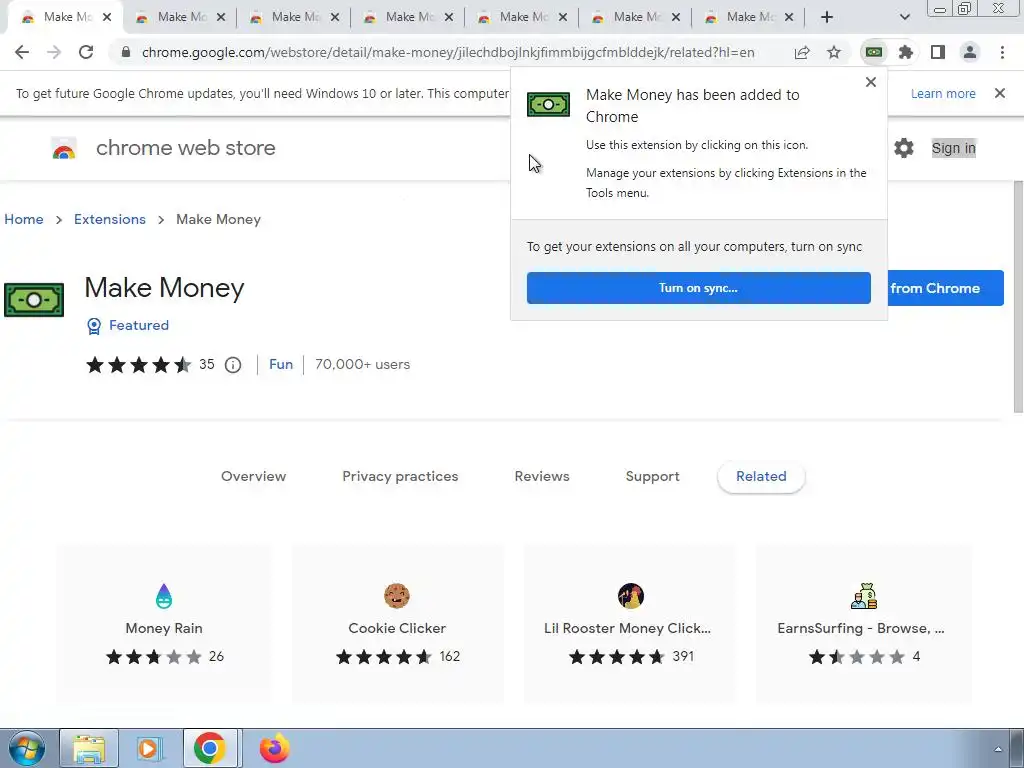This screenshot has height=768, width=1024.
Task: Open a new tab with plus button
Action: click(827, 17)
